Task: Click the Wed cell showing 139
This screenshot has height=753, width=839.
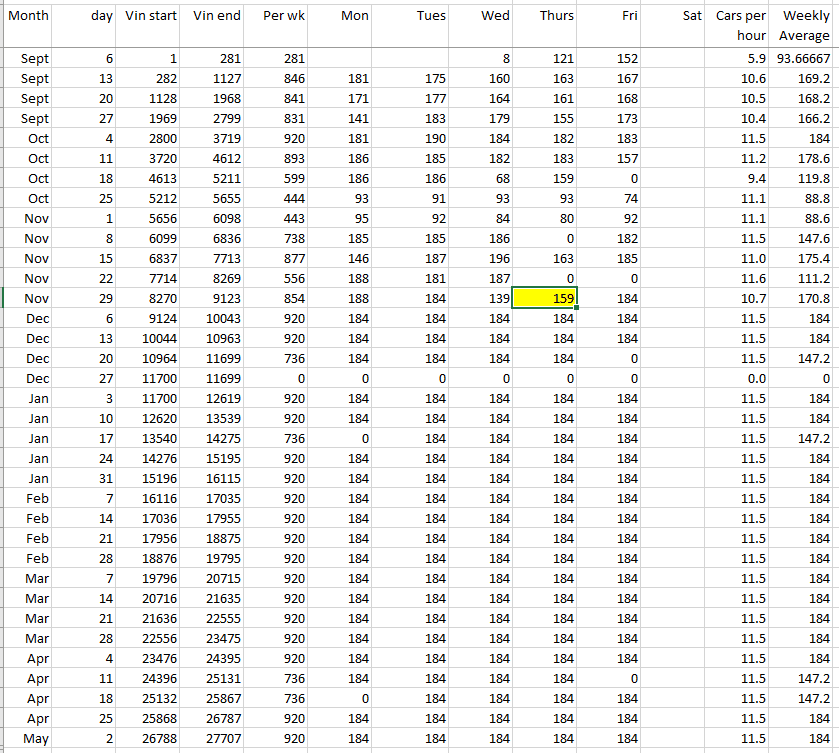Action: coord(481,298)
